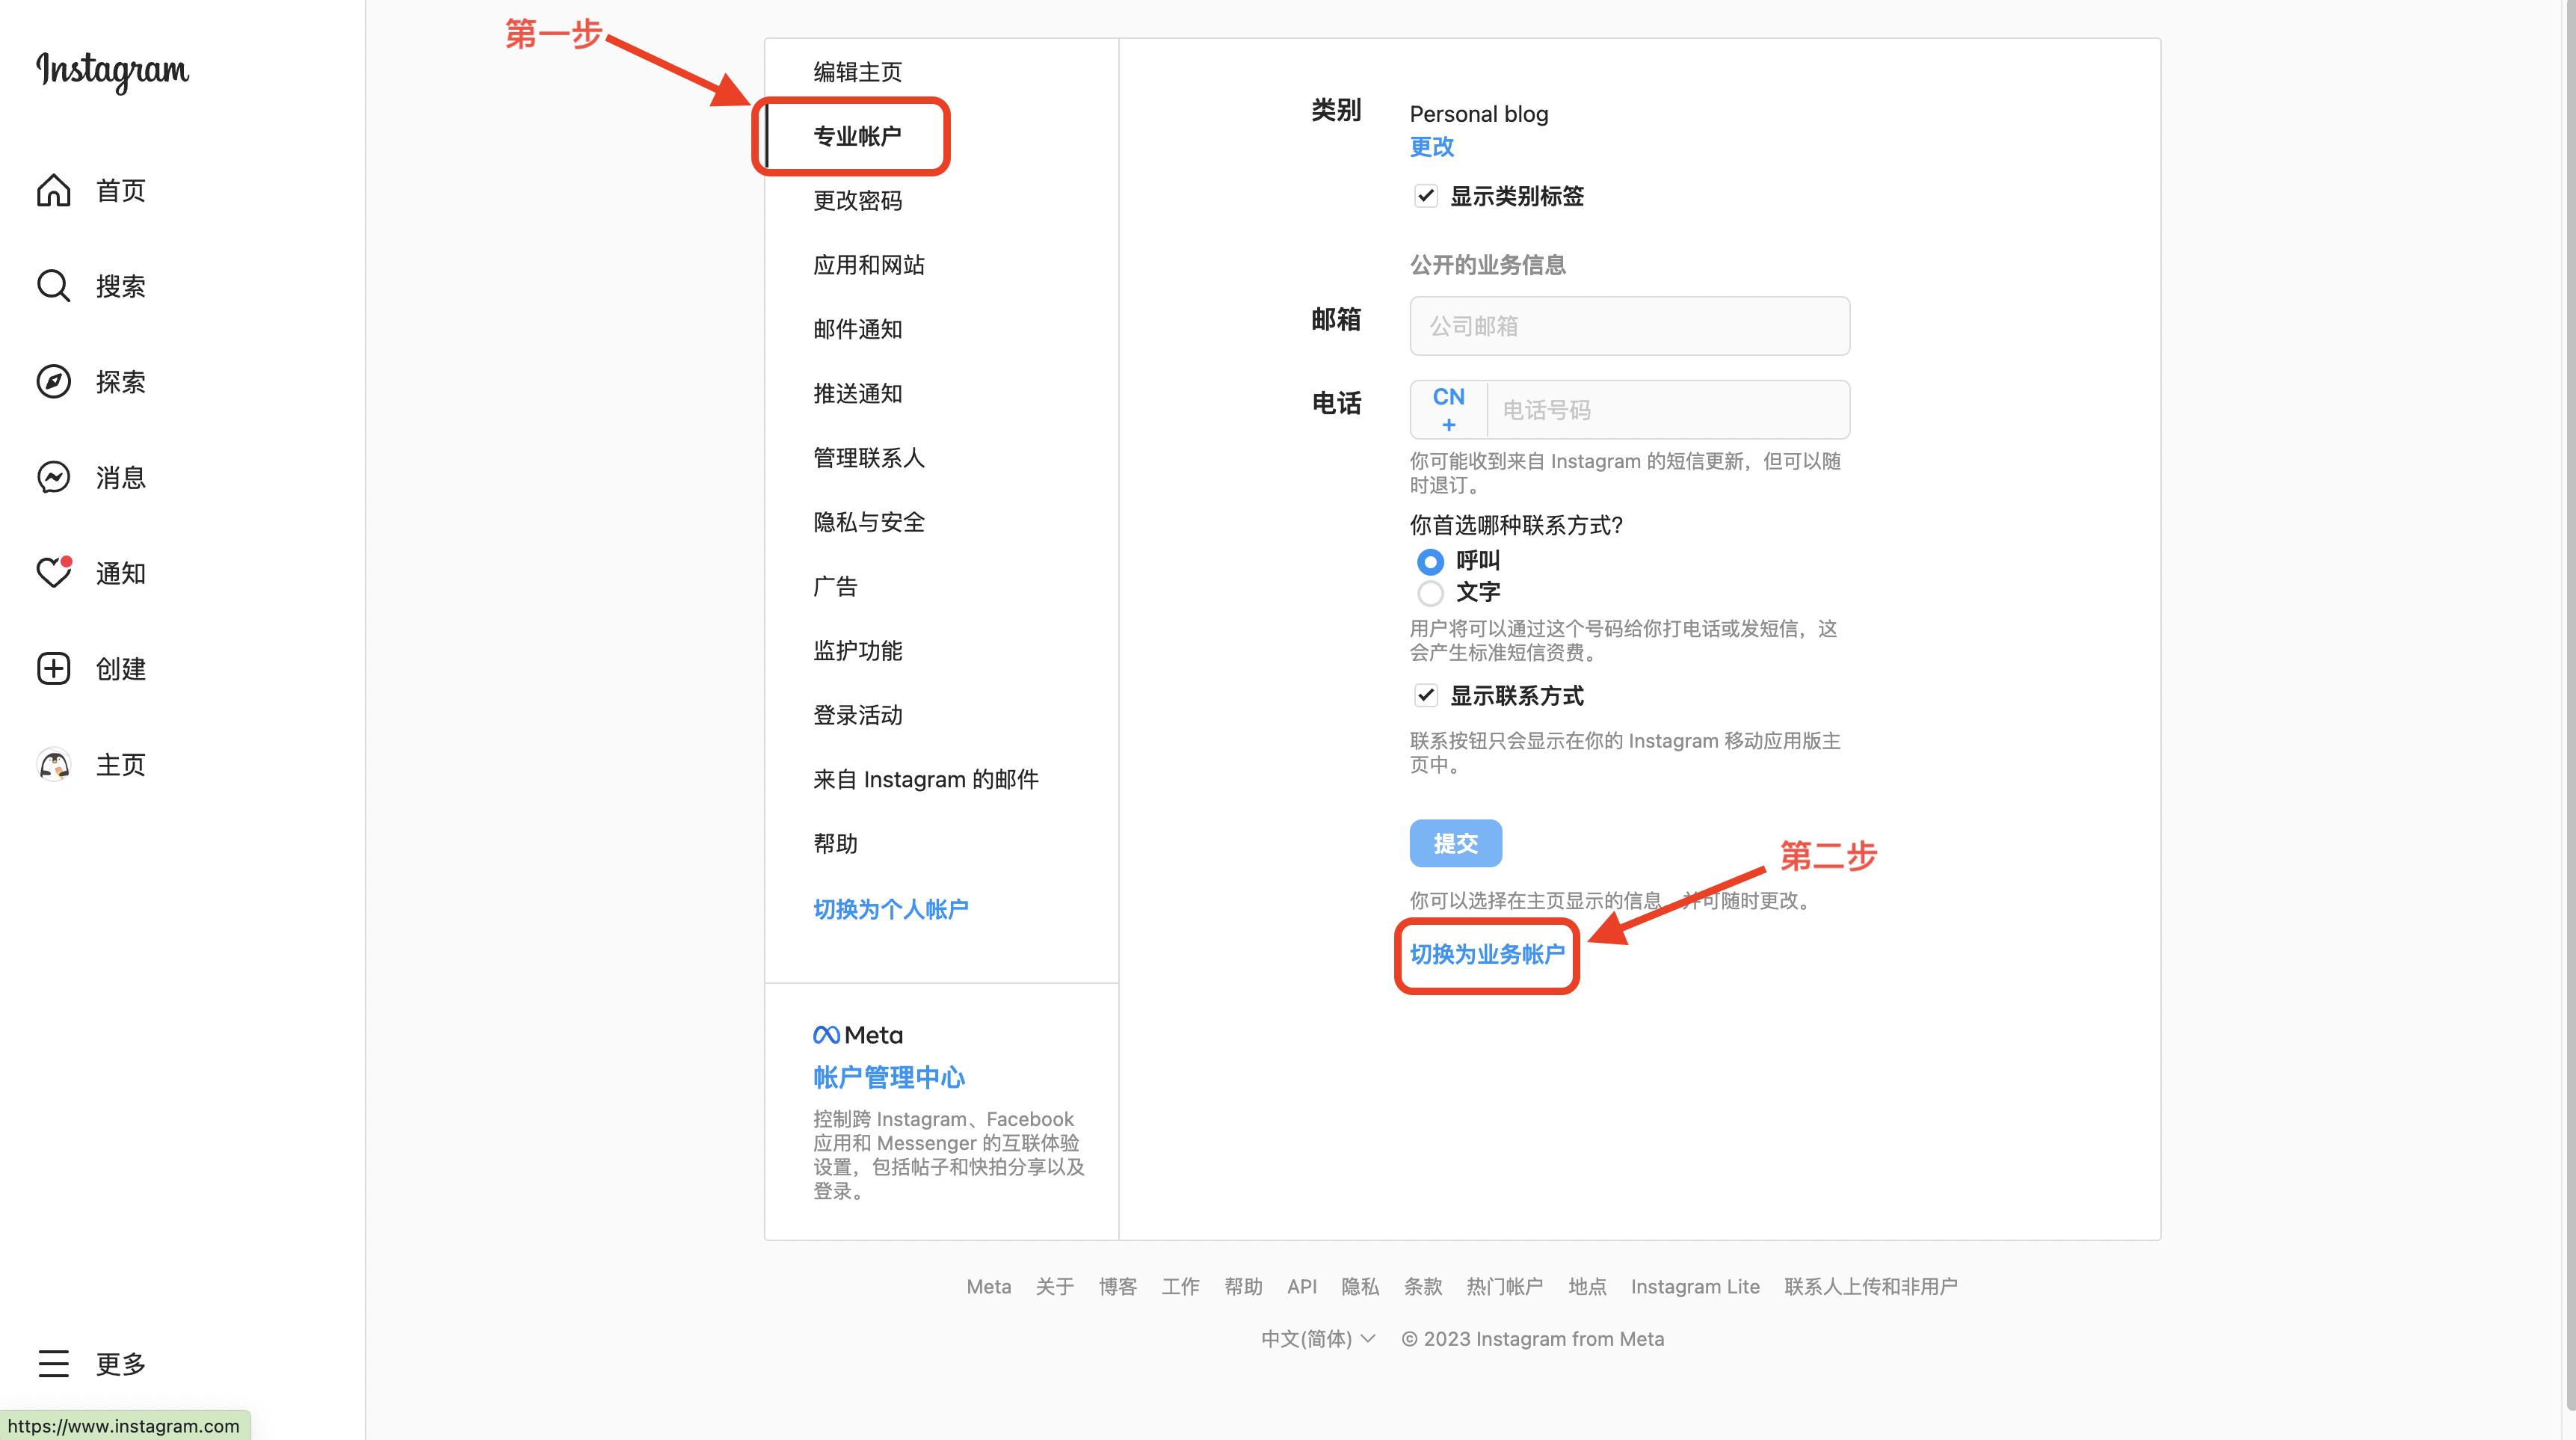Click the footer 帮助 link
Screen dimensions: 2576x1440
[1243, 1287]
